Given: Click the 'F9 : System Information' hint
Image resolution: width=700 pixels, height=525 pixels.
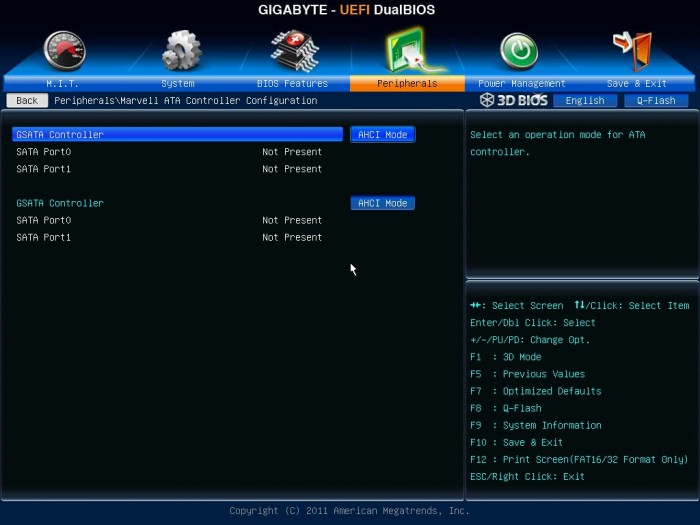Looking at the screenshot, I should pos(536,425).
